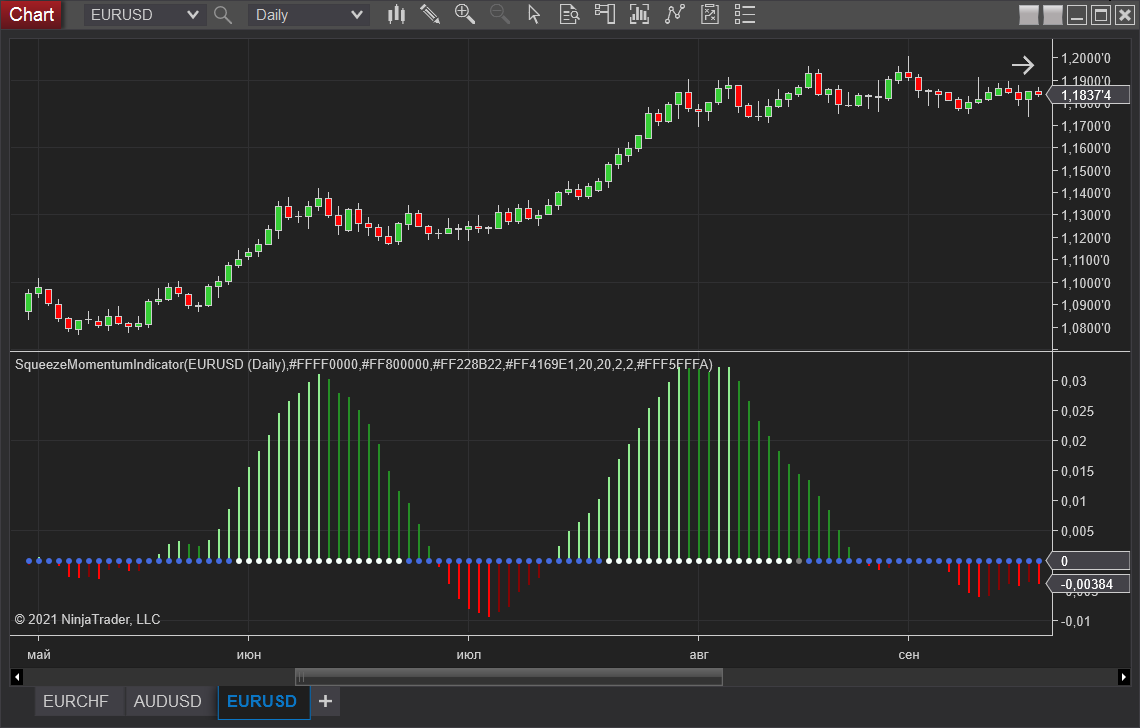The height and width of the screenshot is (728, 1140).
Task: Click the scrollbar left arrow
Action: [16, 677]
